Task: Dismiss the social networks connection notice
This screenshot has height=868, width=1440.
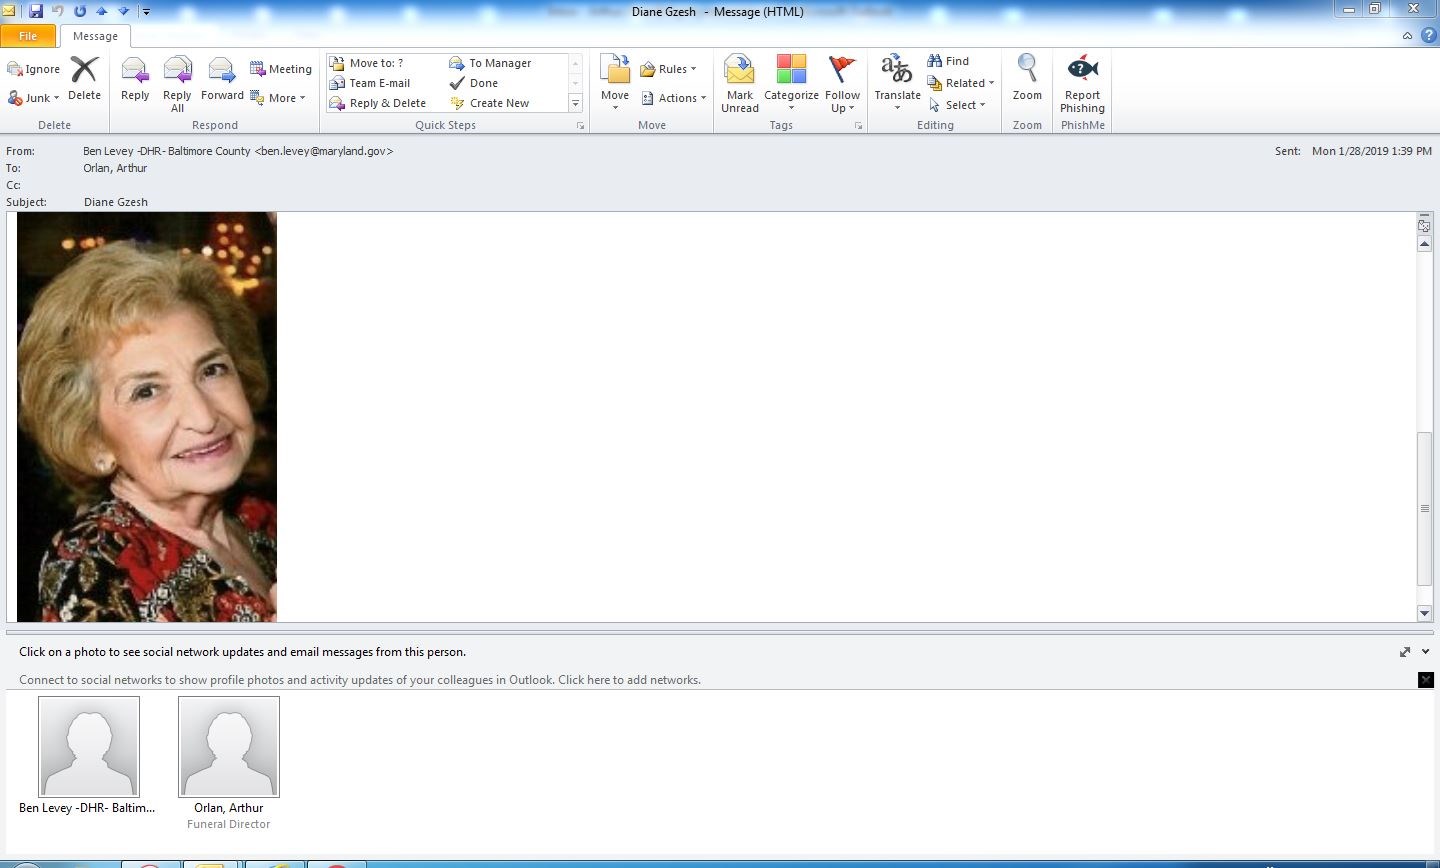Action: click(x=1426, y=680)
